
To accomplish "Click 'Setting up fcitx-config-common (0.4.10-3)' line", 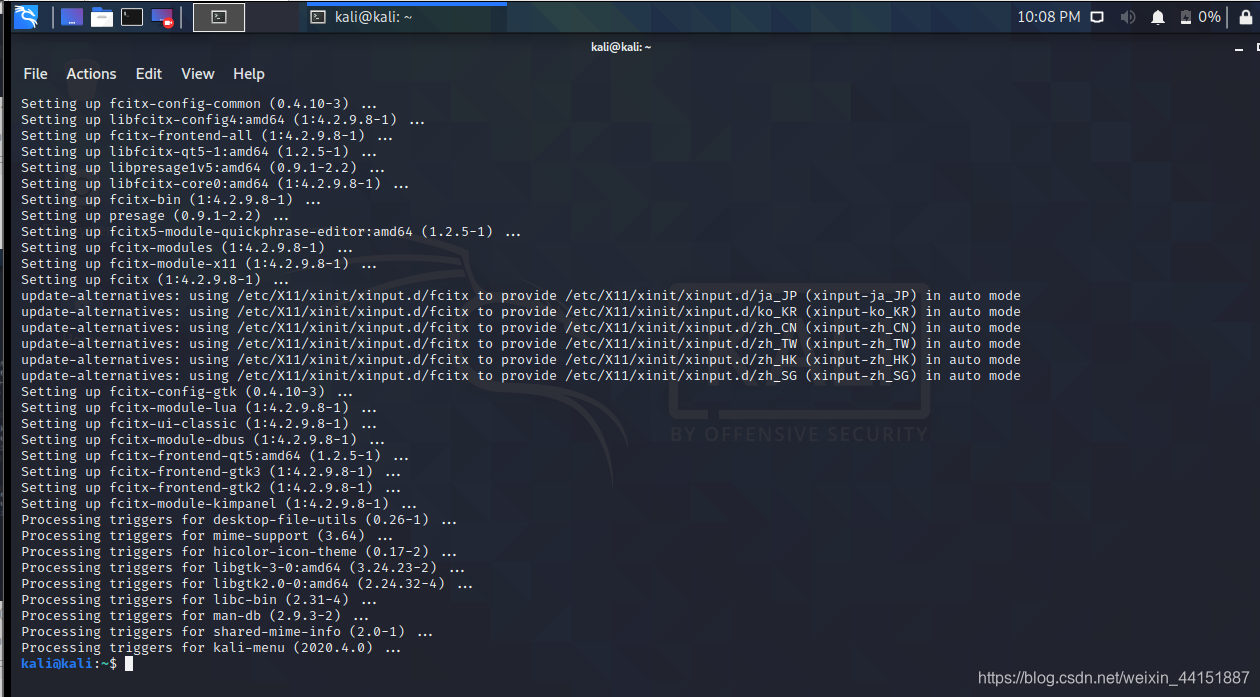I will (x=199, y=104).
